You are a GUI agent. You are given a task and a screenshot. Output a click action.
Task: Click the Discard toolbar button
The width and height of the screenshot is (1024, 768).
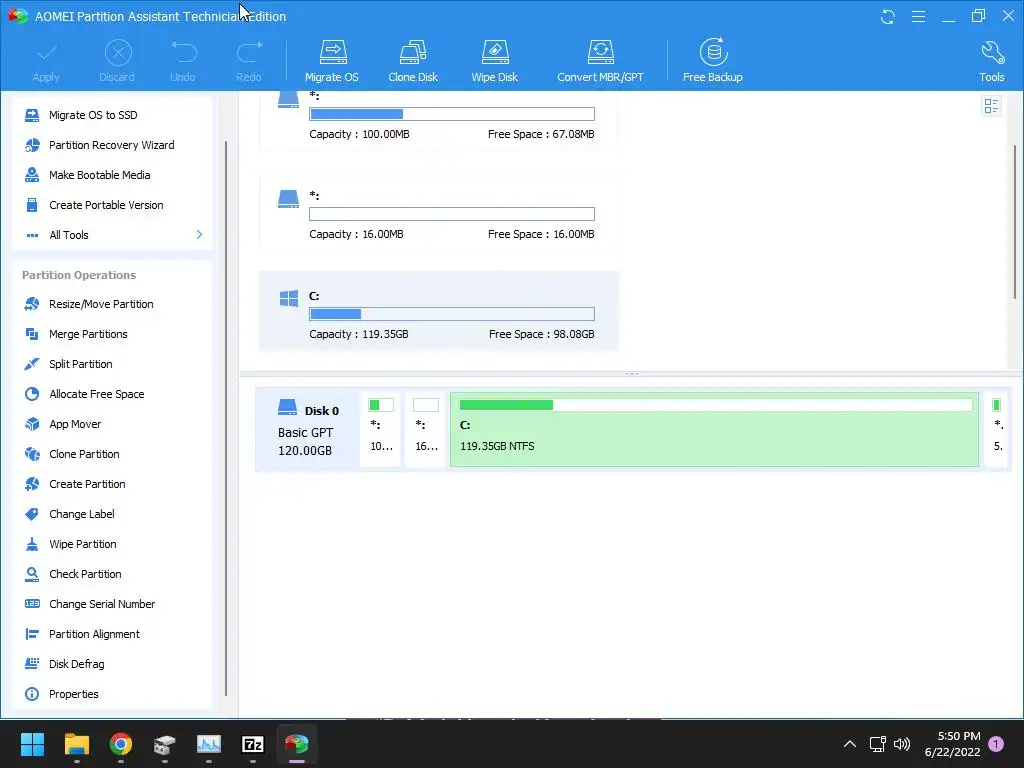tap(118, 61)
